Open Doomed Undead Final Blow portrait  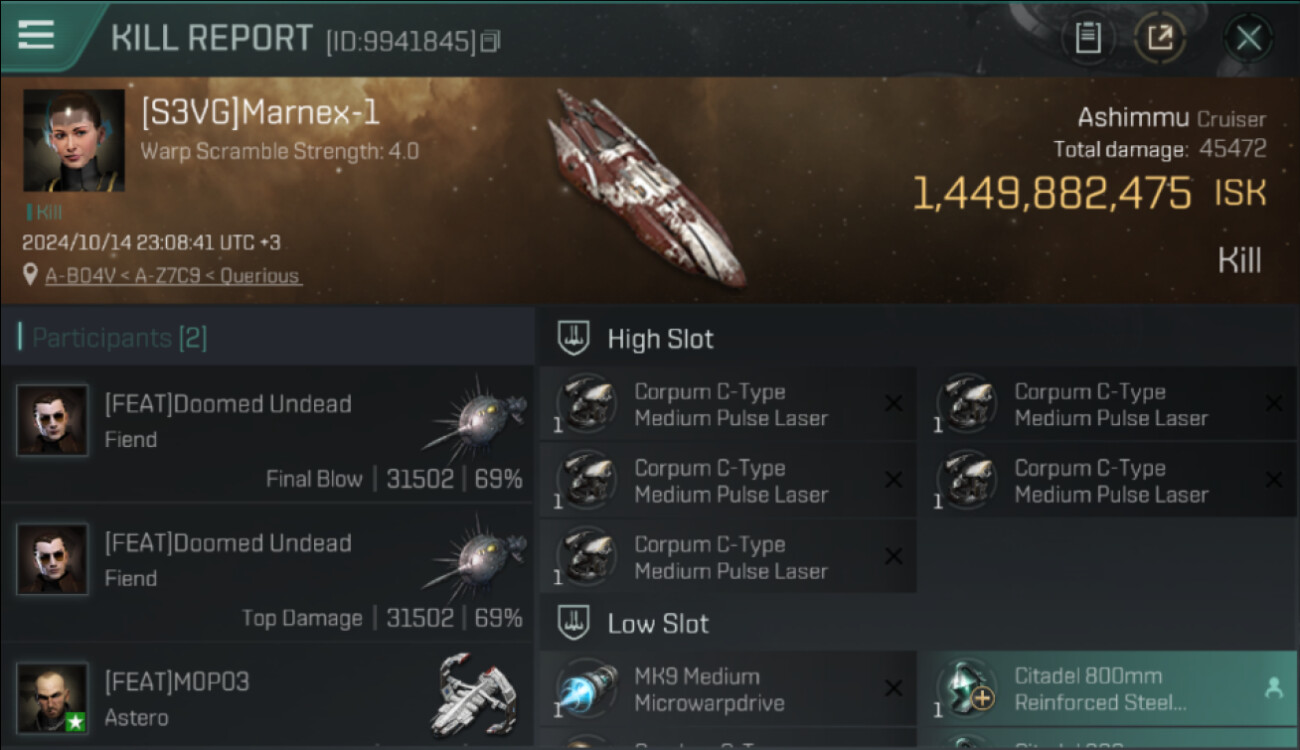tap(52, 420)
